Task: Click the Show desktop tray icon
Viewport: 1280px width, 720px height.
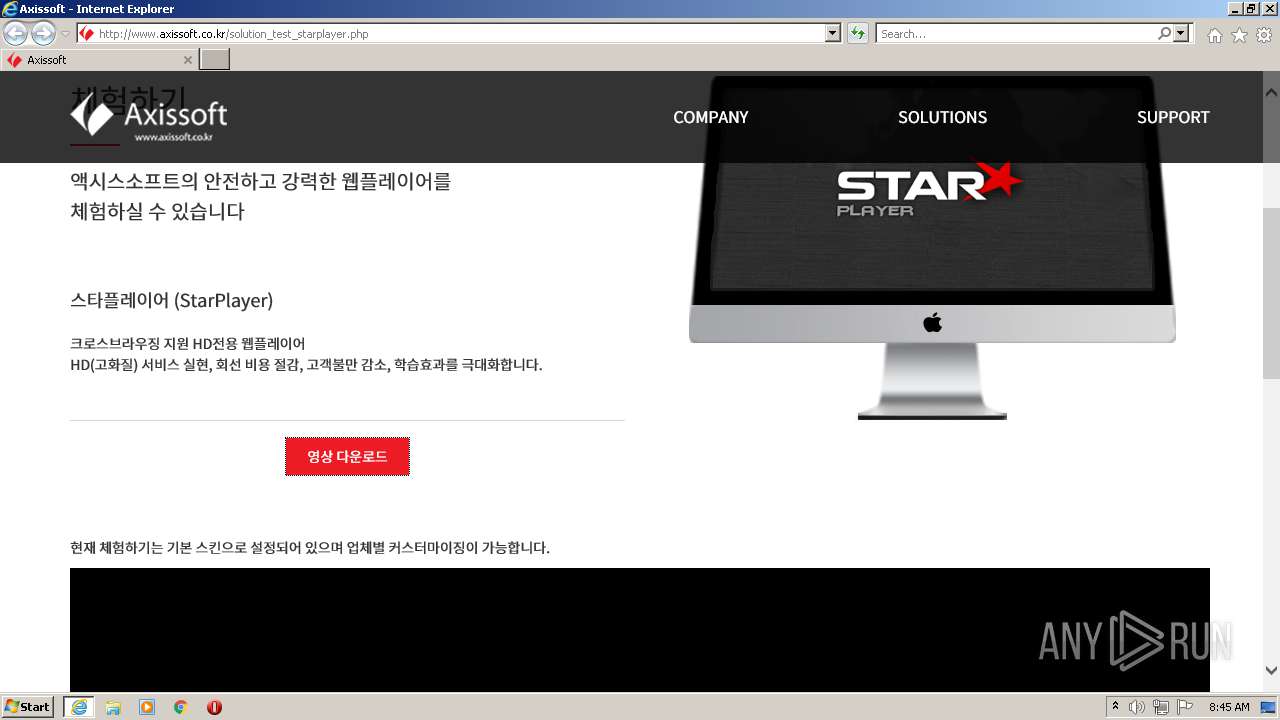Action: tap(1268, 706)
